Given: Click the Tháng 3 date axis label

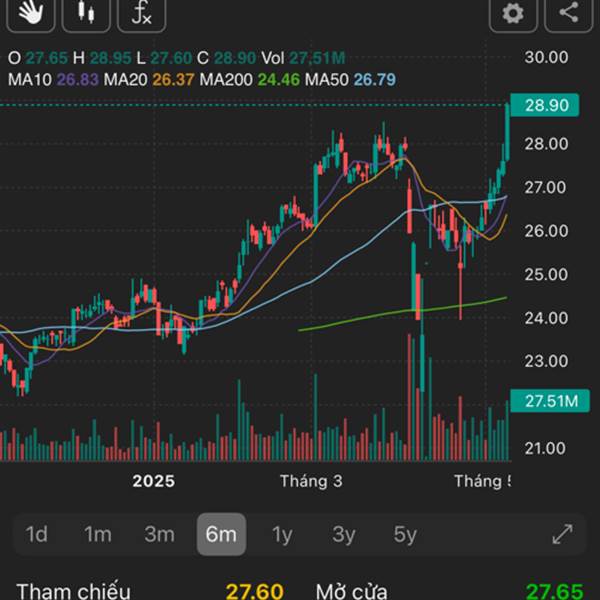Looking at the screenshot, I should coord(311,481).
